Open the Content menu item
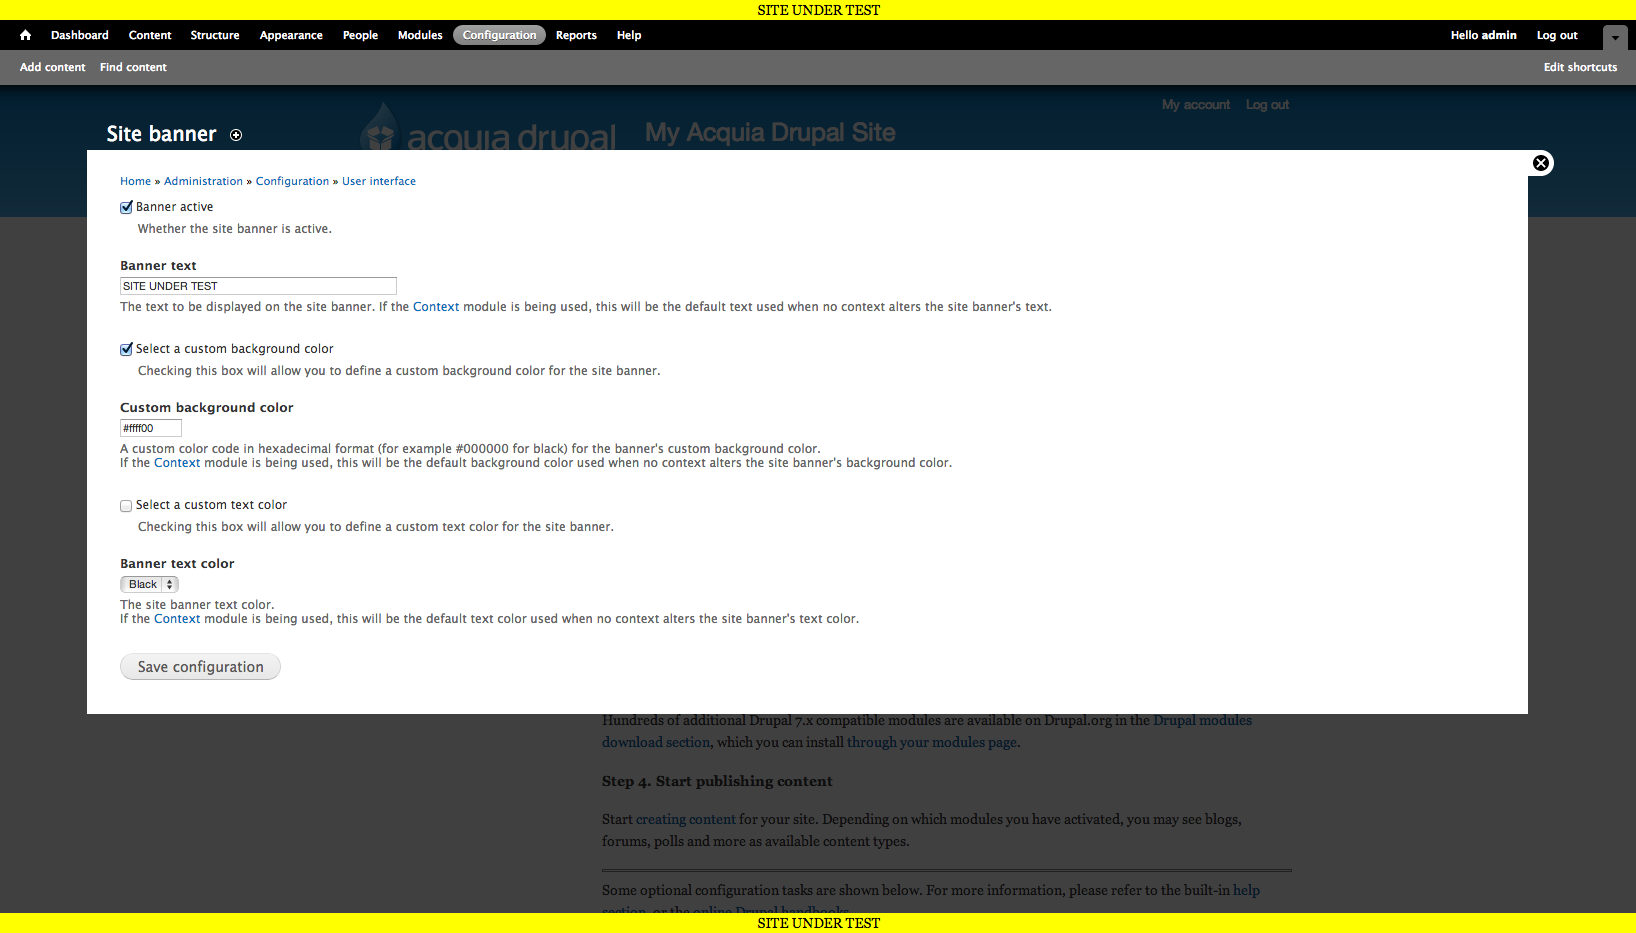The height and width of the screenshot is (933, 1636). pos(150,35)
